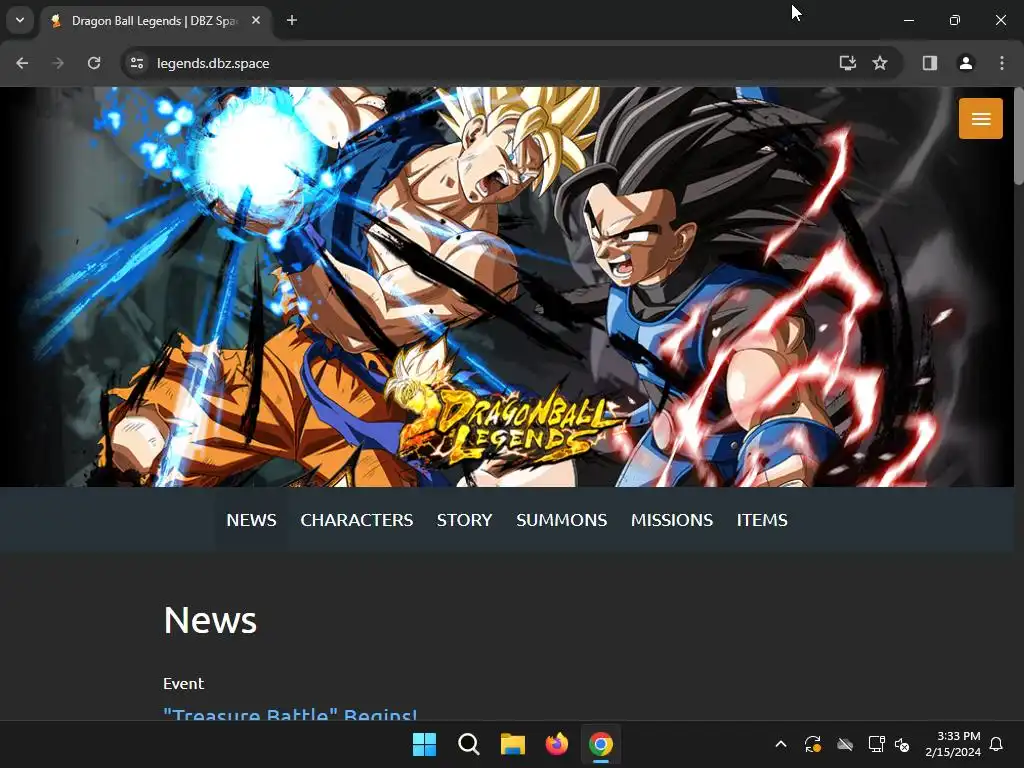
Task: Open the notifications bell
Action: [x=997, y=744]
